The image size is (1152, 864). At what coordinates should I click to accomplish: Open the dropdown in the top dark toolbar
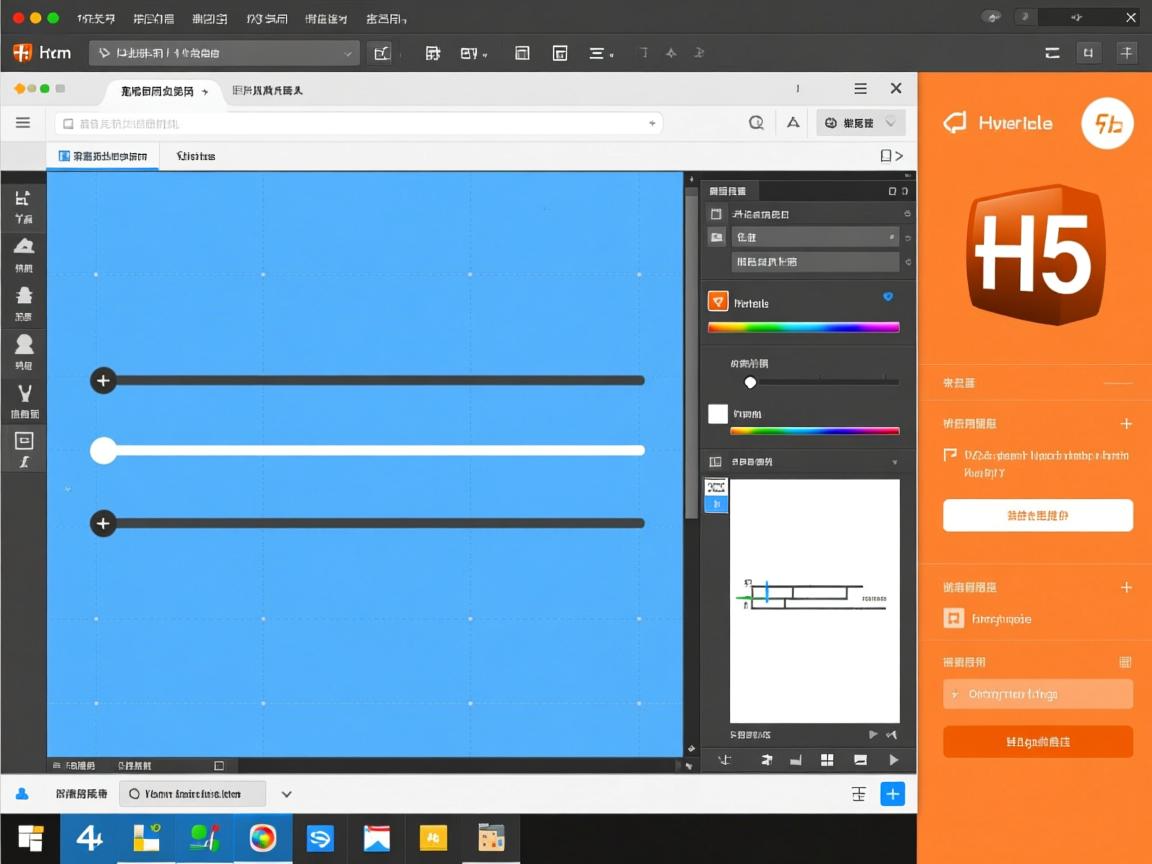click(224, 53)
